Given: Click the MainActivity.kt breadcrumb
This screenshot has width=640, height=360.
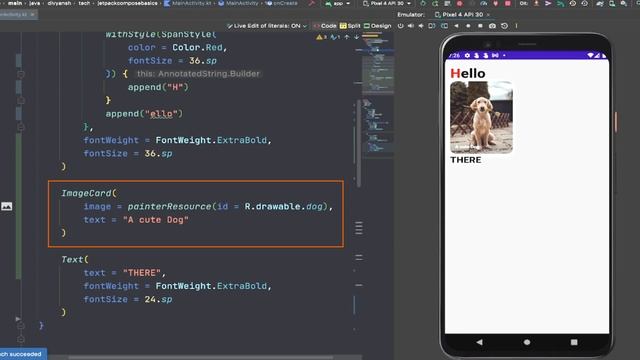Looking at the screenshot, I should coord(188,3).
